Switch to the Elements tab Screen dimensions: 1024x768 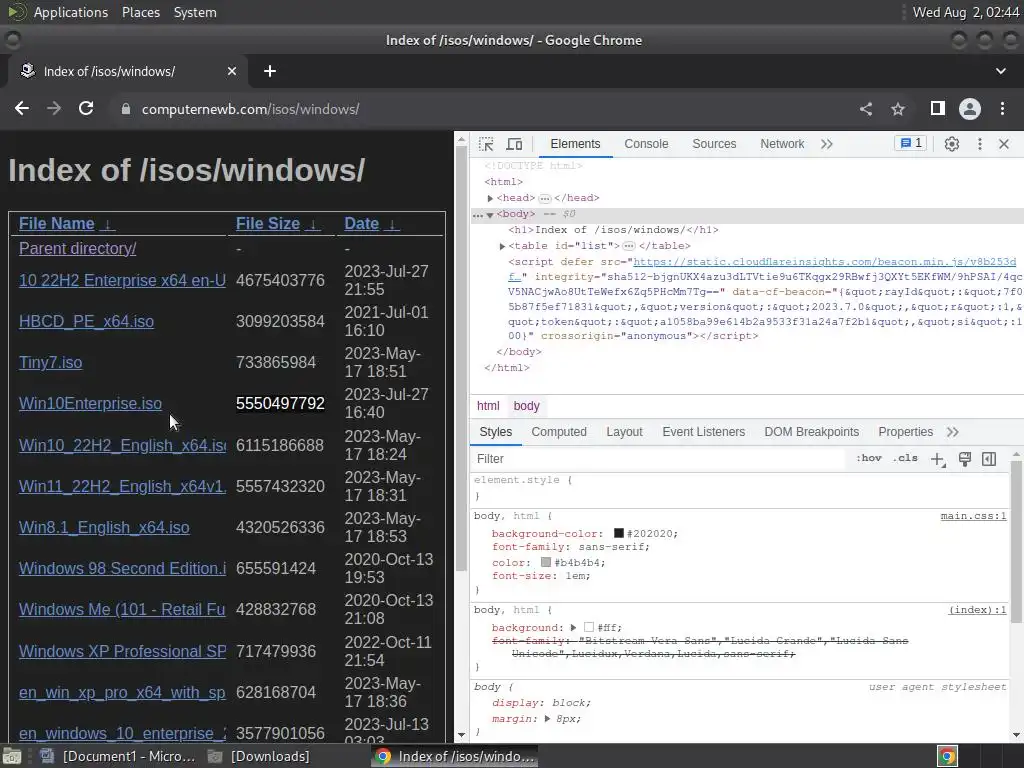575,144
